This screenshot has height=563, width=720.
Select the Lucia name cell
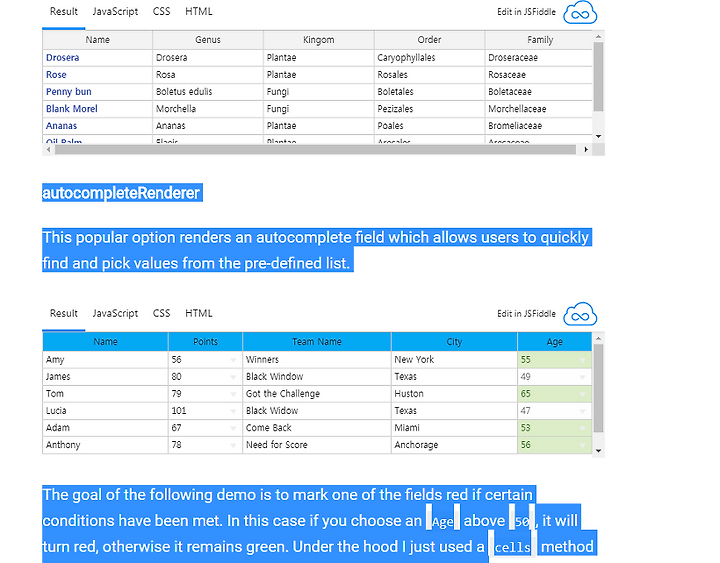point(106,411)
